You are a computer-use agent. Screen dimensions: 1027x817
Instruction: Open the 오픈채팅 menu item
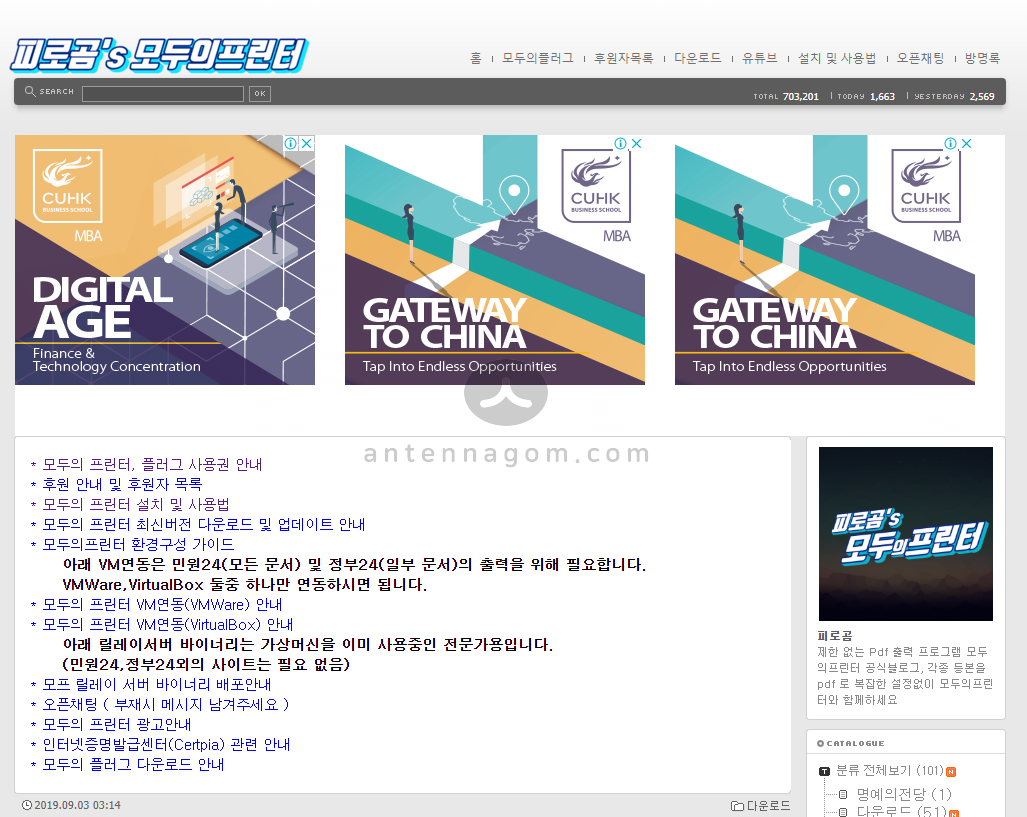click(921, 58)
